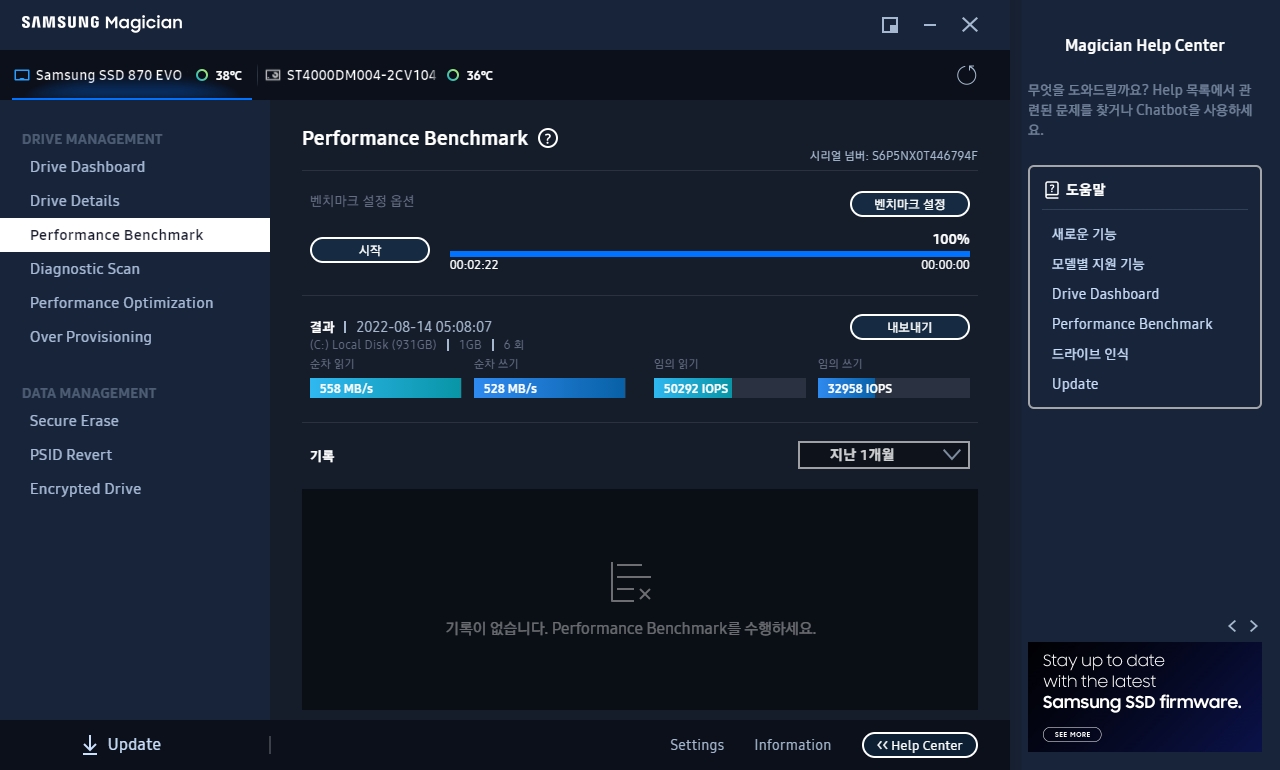Click the 100% progress value
This screenshot has width=1280, height=770.
point(950,239)
